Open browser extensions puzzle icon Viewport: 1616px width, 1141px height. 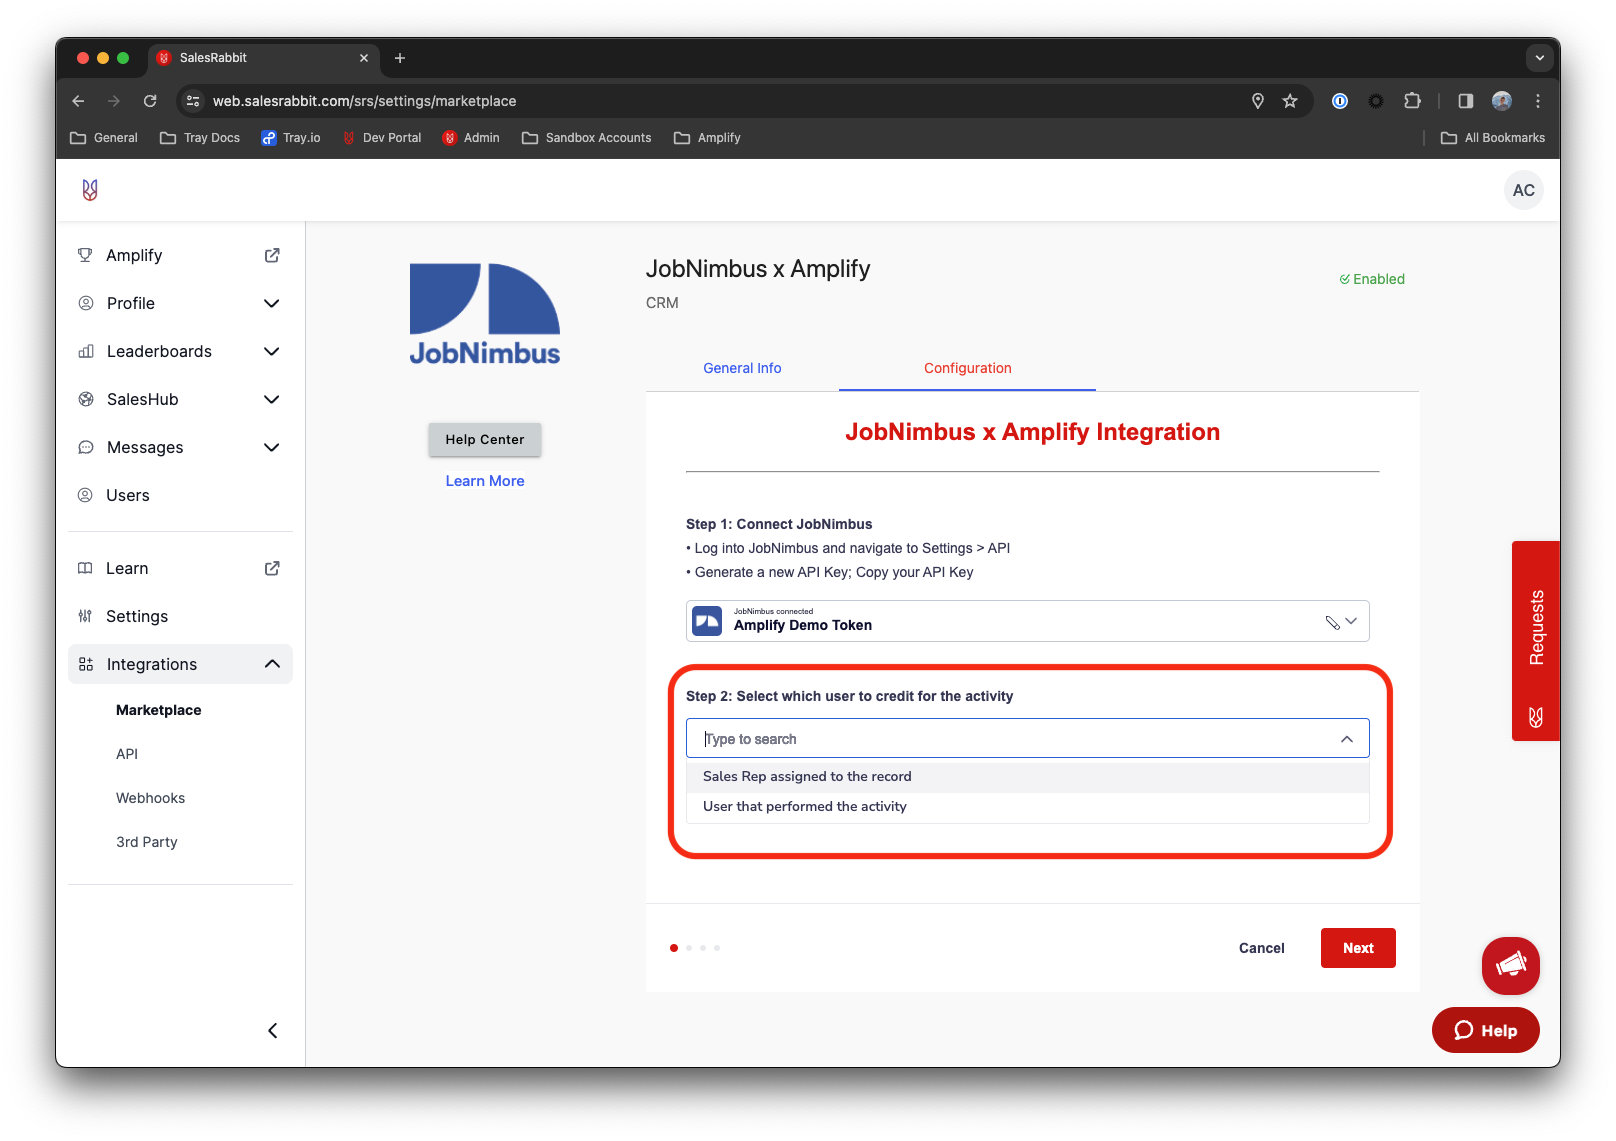pos(1412,101)
